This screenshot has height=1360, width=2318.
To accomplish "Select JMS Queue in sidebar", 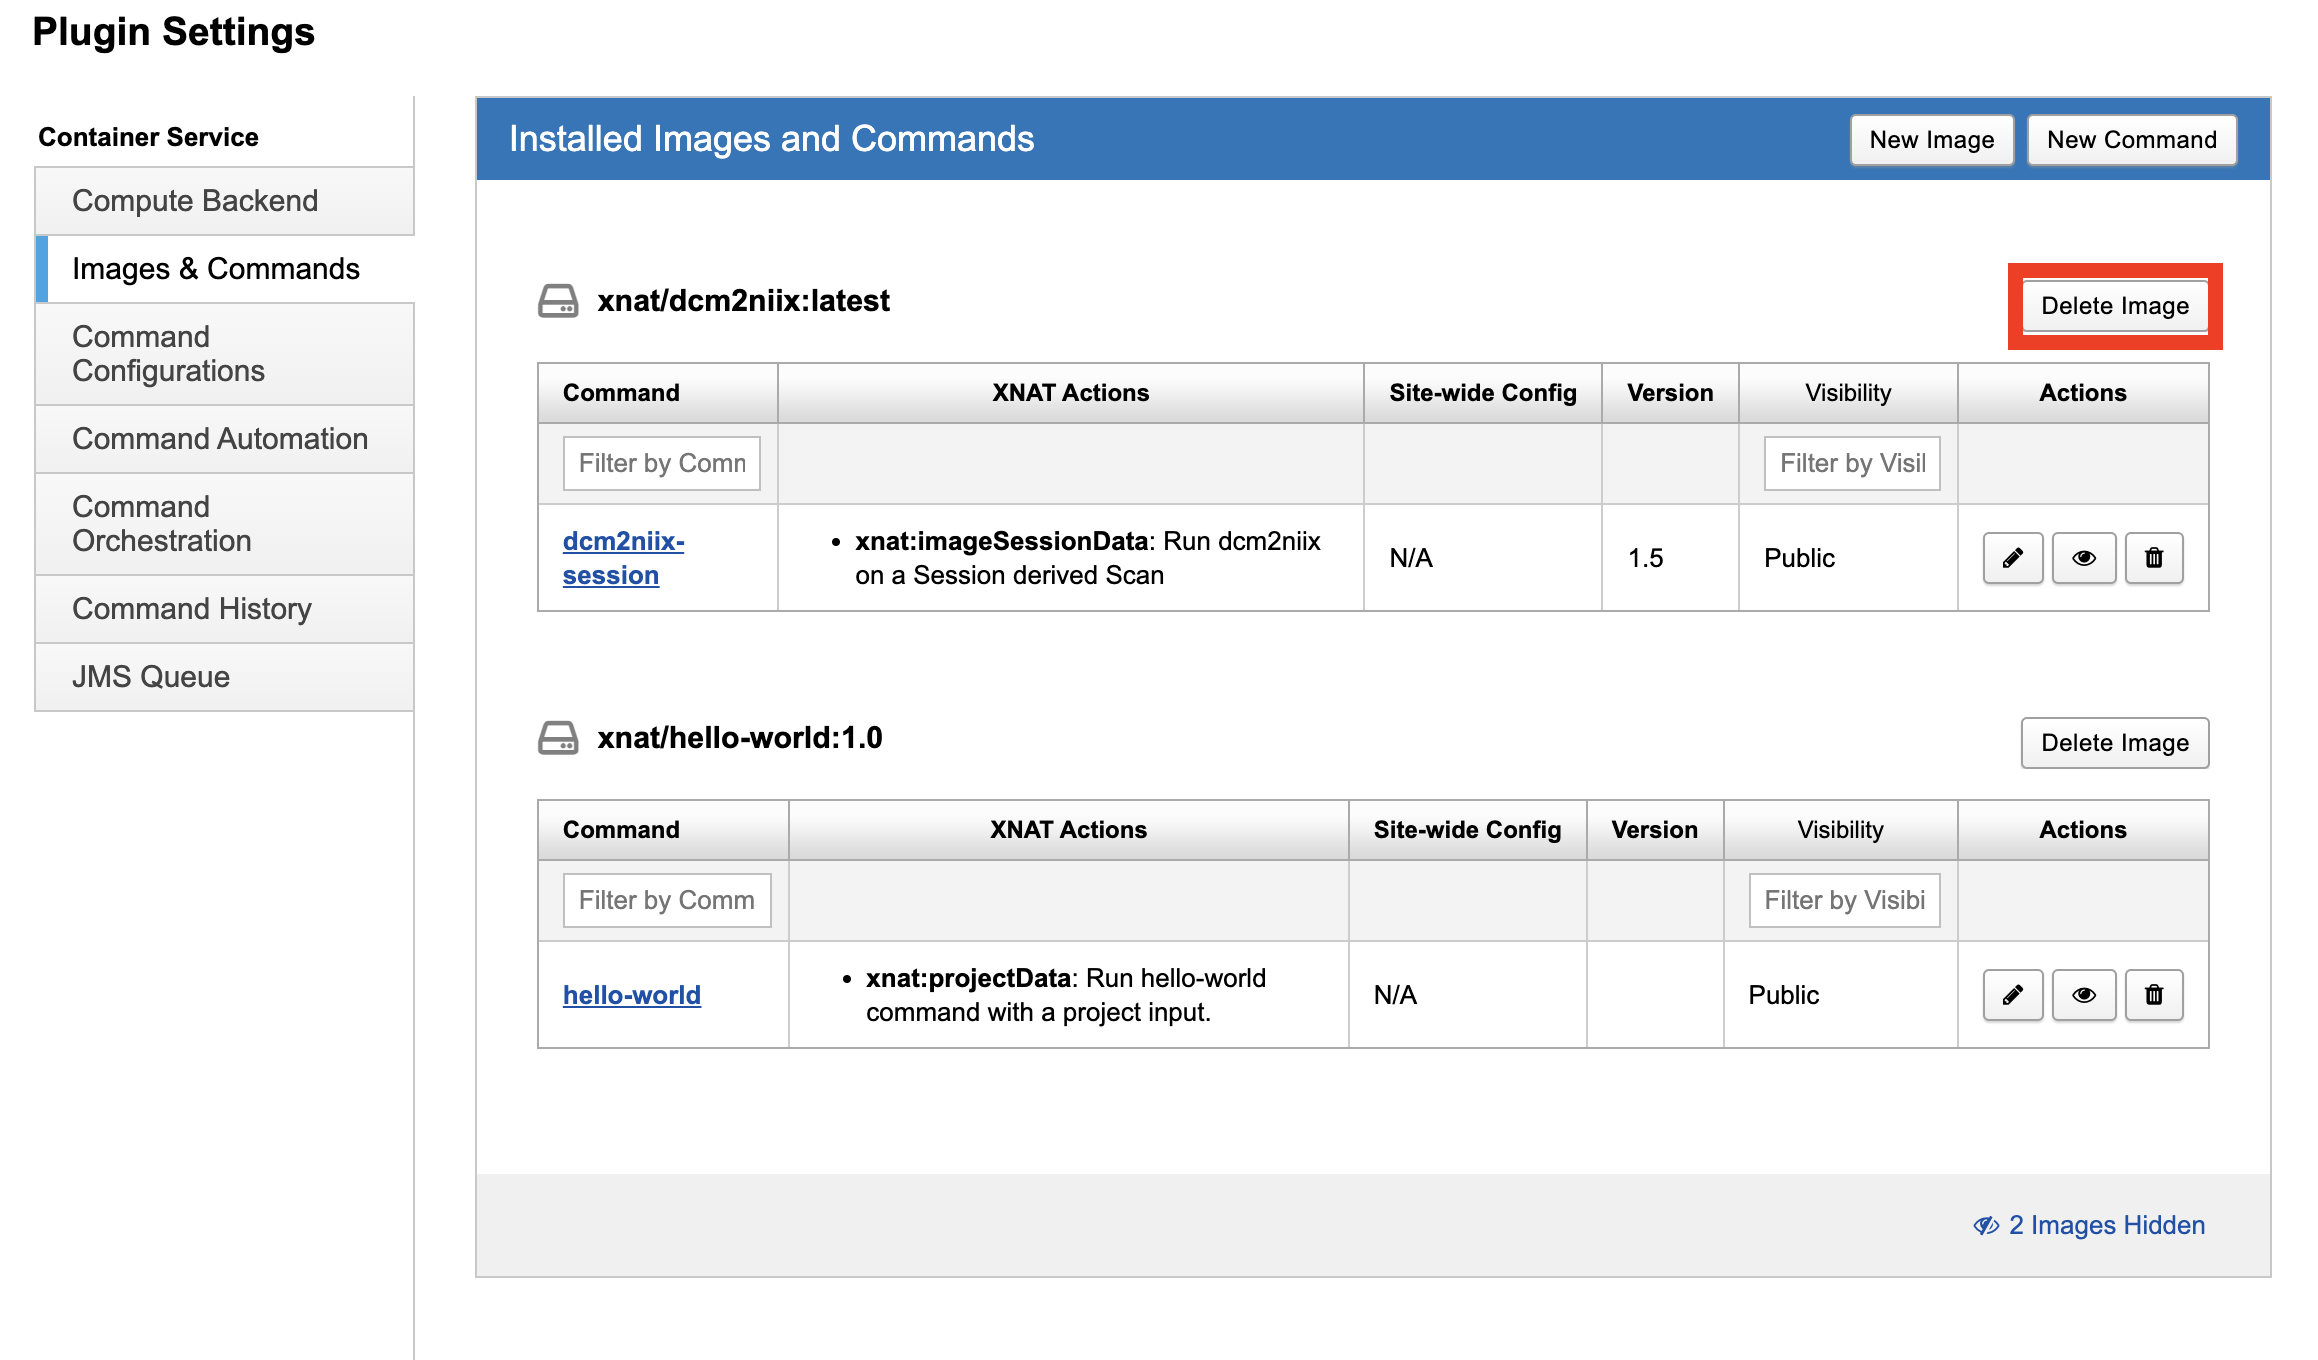I will [x=151, y=677].
